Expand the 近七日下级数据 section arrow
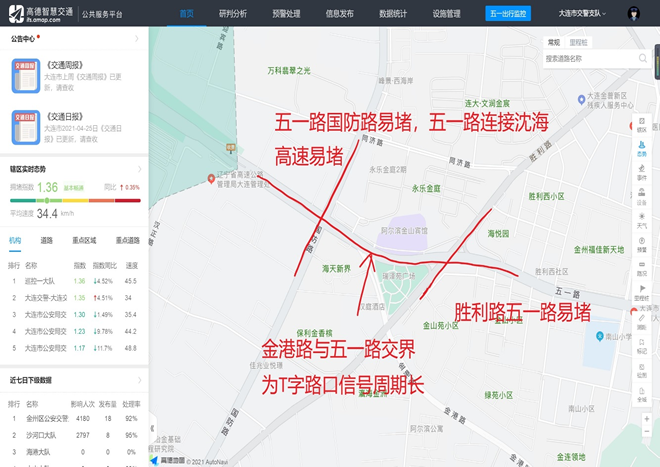The height and width of the screenshot is (467, 660). pos(139,380)
